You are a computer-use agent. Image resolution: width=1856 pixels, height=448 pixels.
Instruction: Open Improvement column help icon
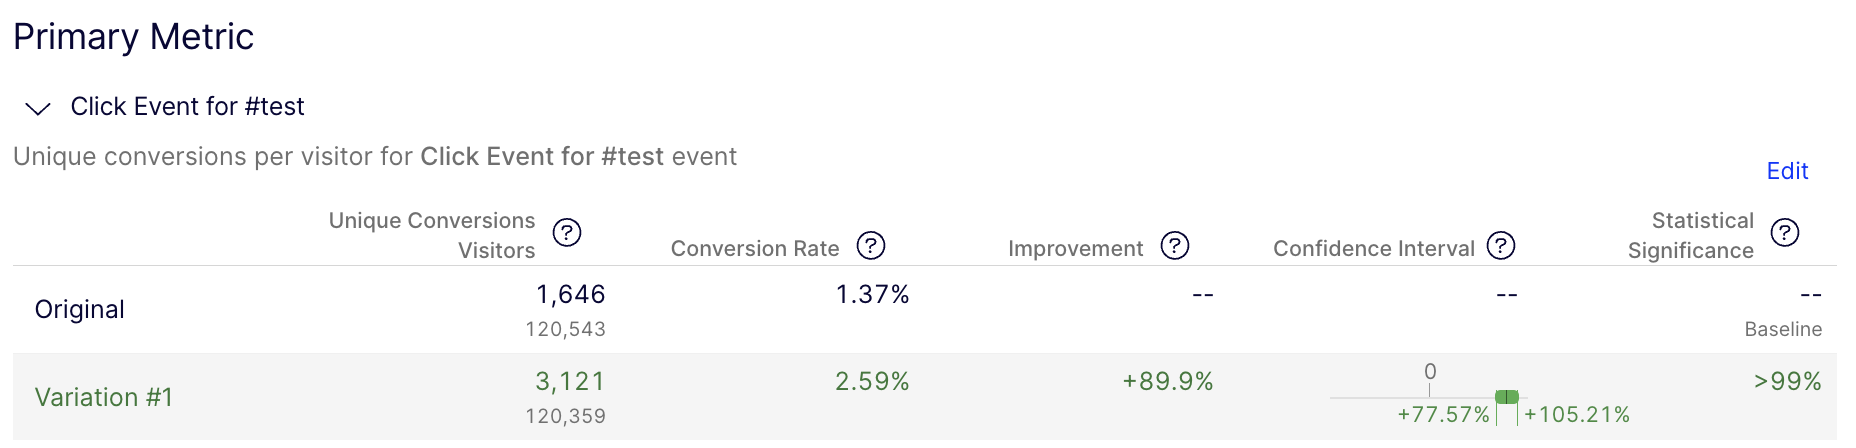[1175, 246]
